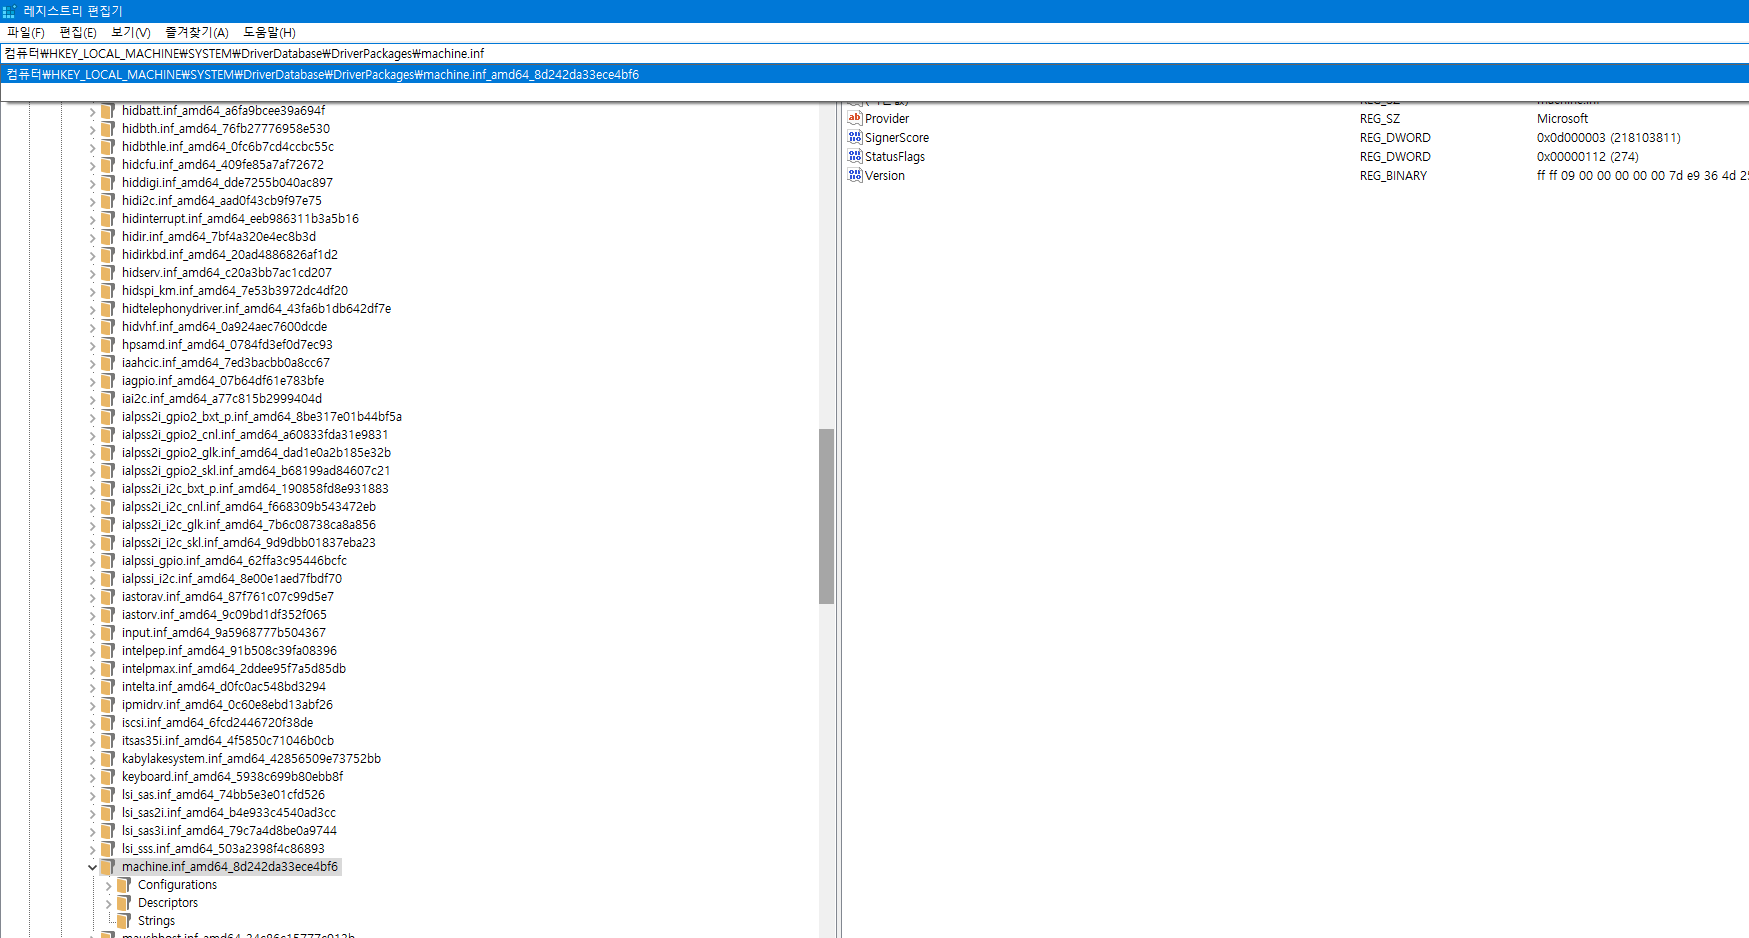Click folder icon of hidserv.inf_amd64_c20a3bb7ac1cd207

pyautogui.click(x=108, y=273)
